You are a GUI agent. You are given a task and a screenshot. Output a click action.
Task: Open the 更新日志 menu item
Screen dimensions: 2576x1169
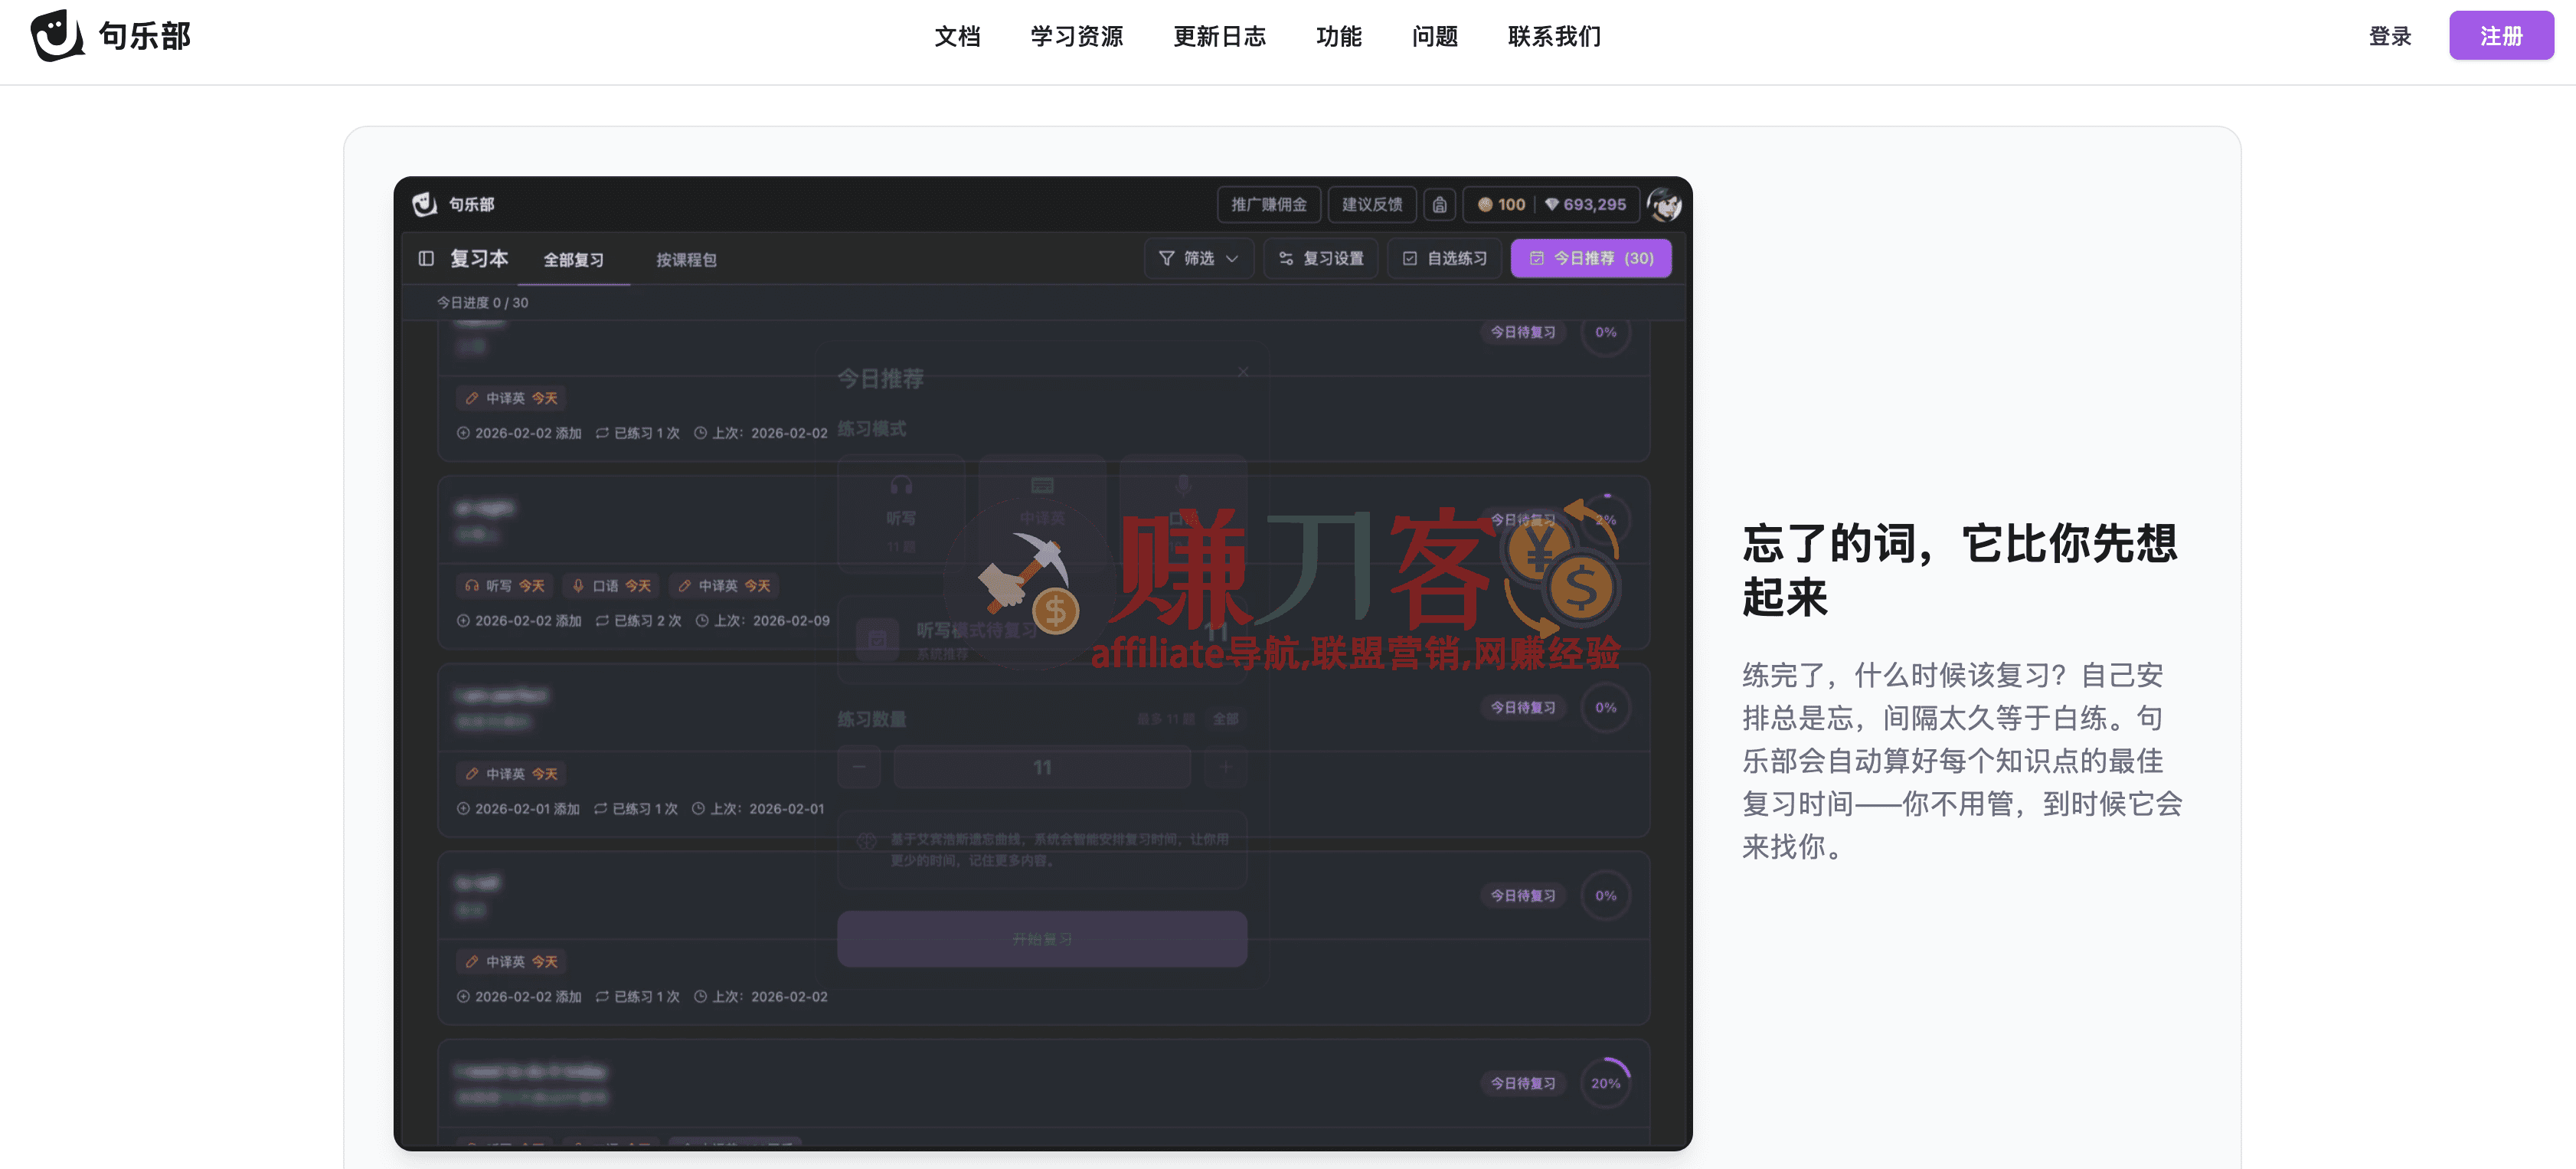coord(1220,36)
